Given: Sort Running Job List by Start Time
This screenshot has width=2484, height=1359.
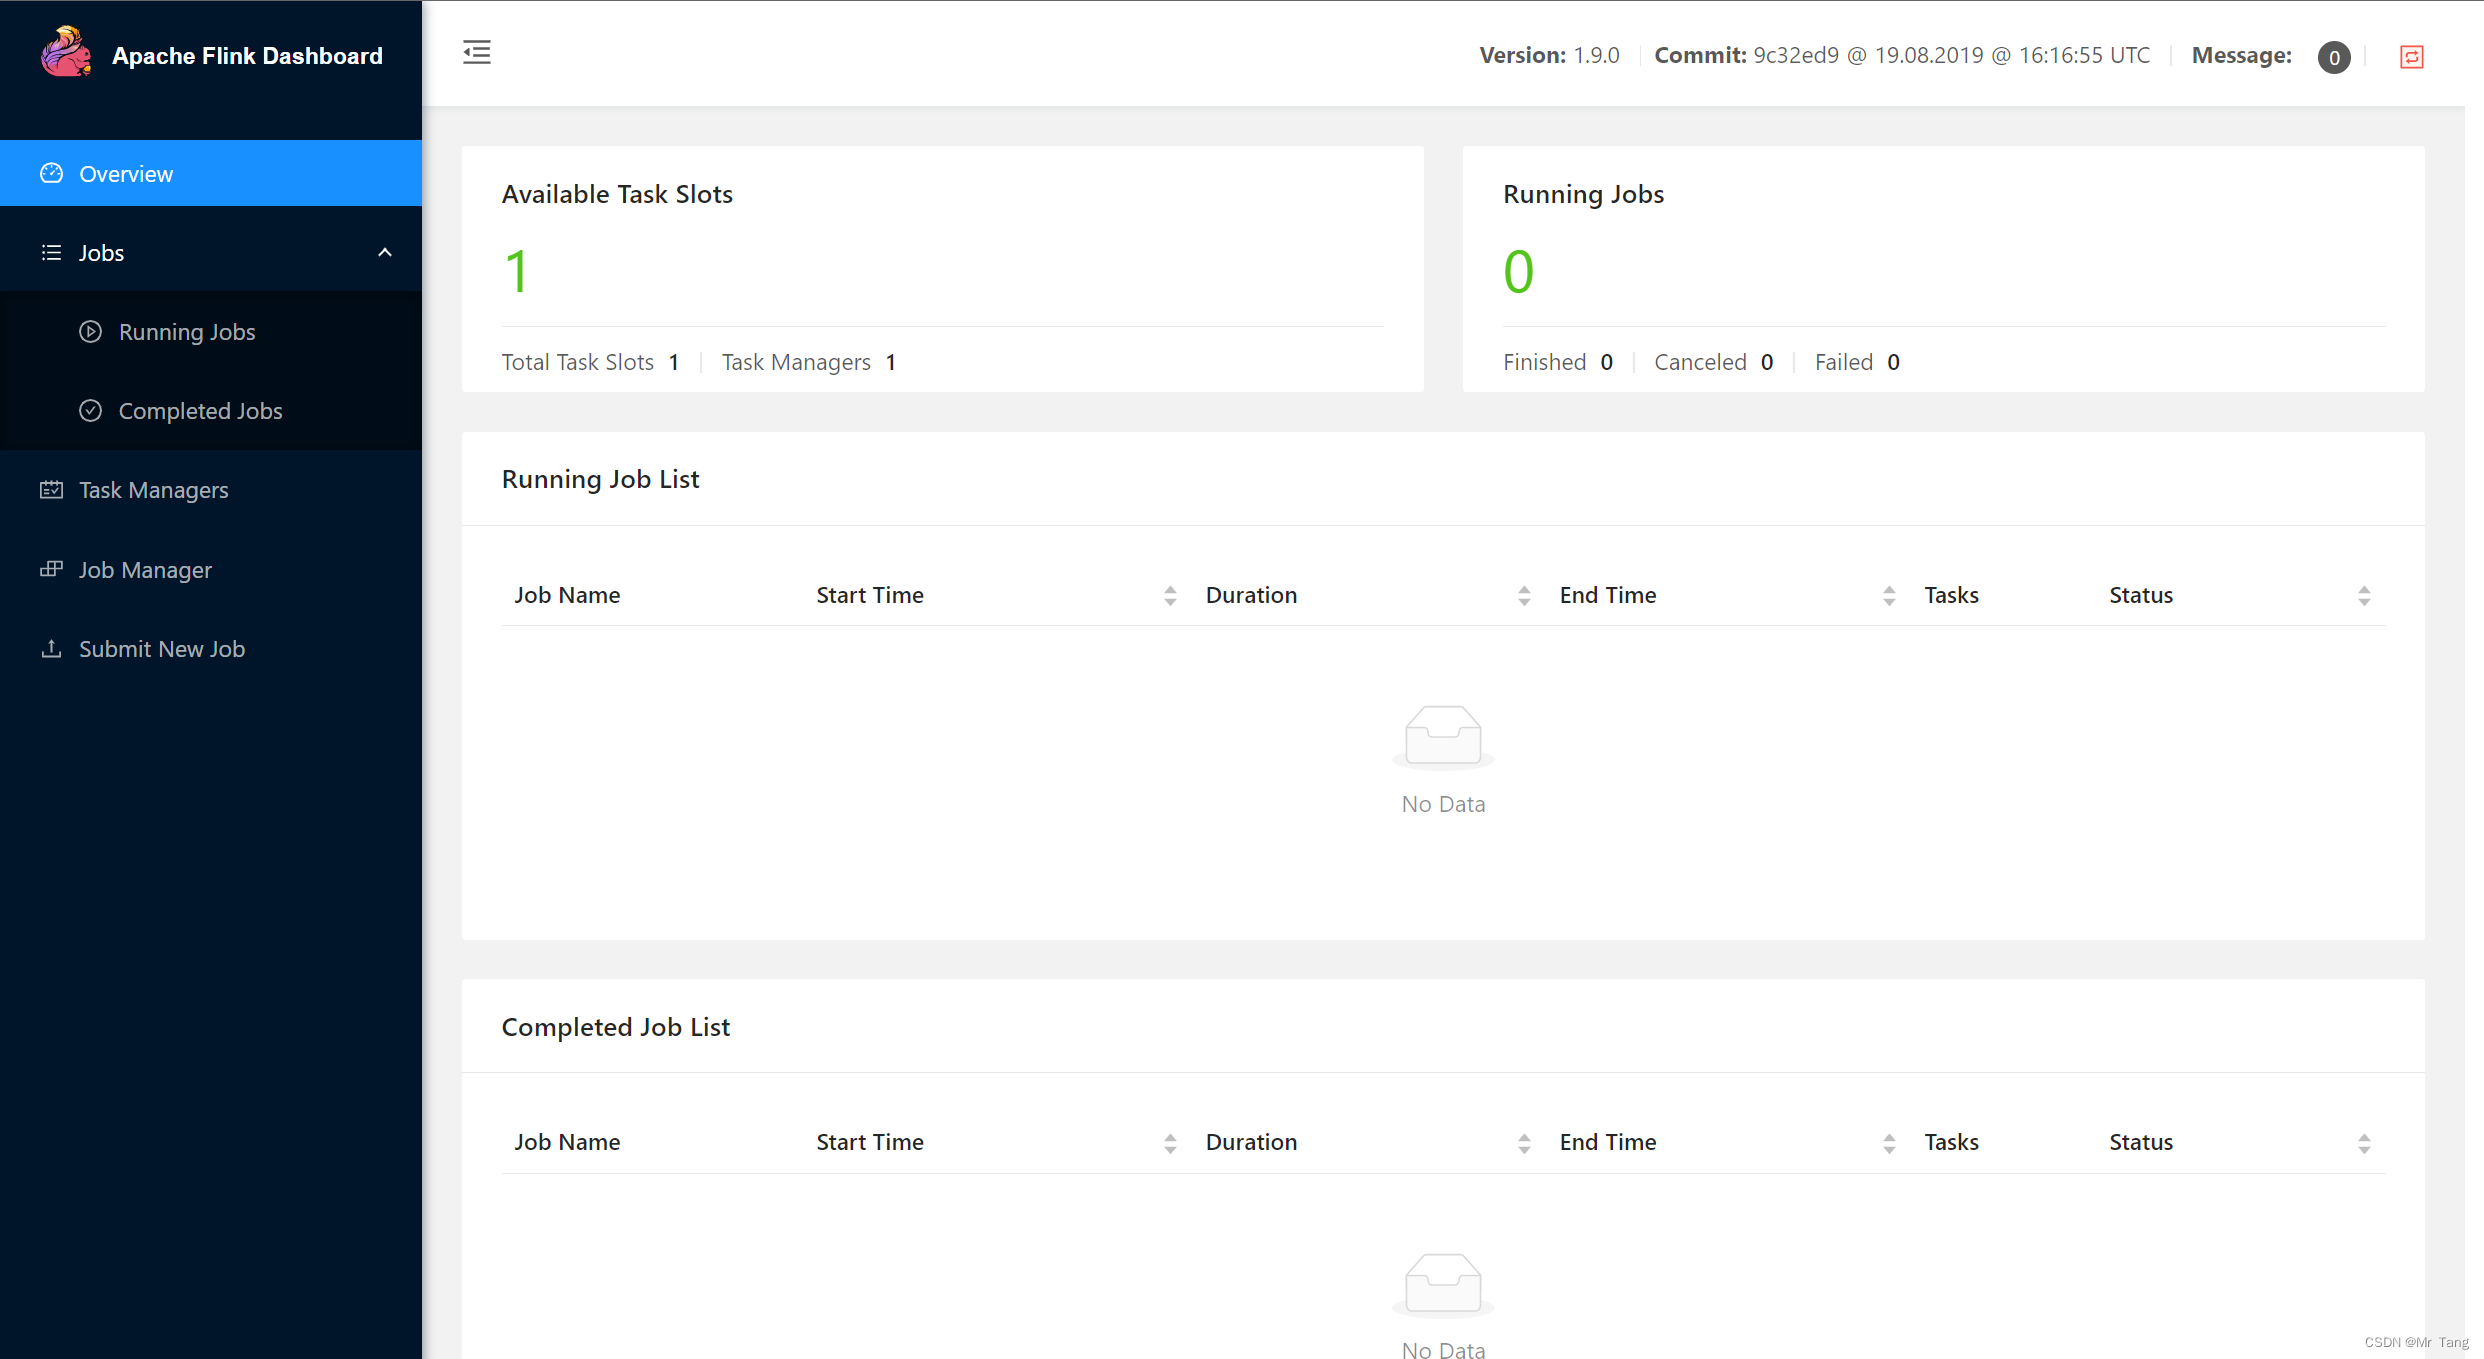Looking at the screenshot, I should point(1169,596).
